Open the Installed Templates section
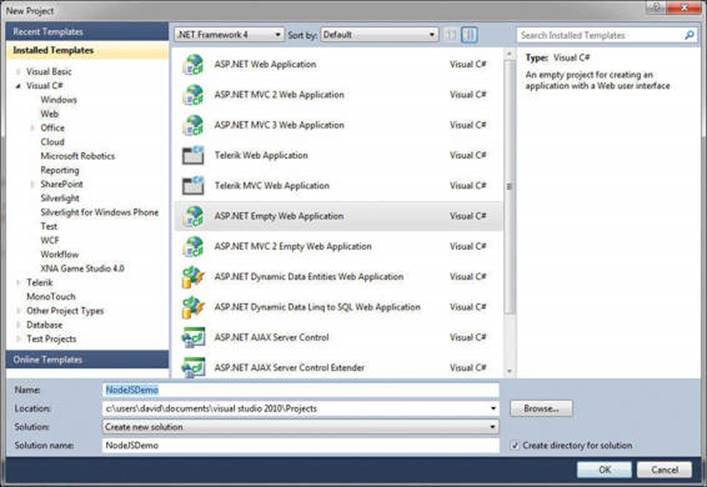This screenshot has height=487, width=707. [87, 51]
